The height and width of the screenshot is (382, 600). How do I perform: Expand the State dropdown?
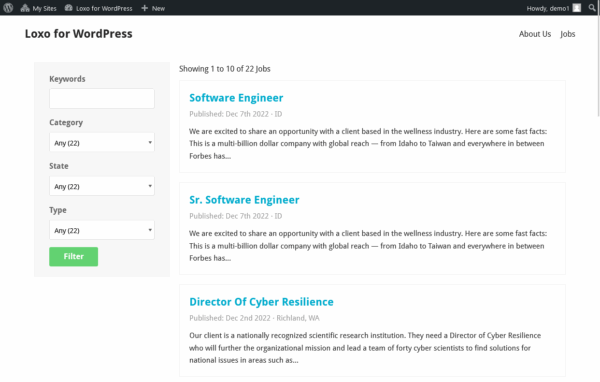(102, 186)
